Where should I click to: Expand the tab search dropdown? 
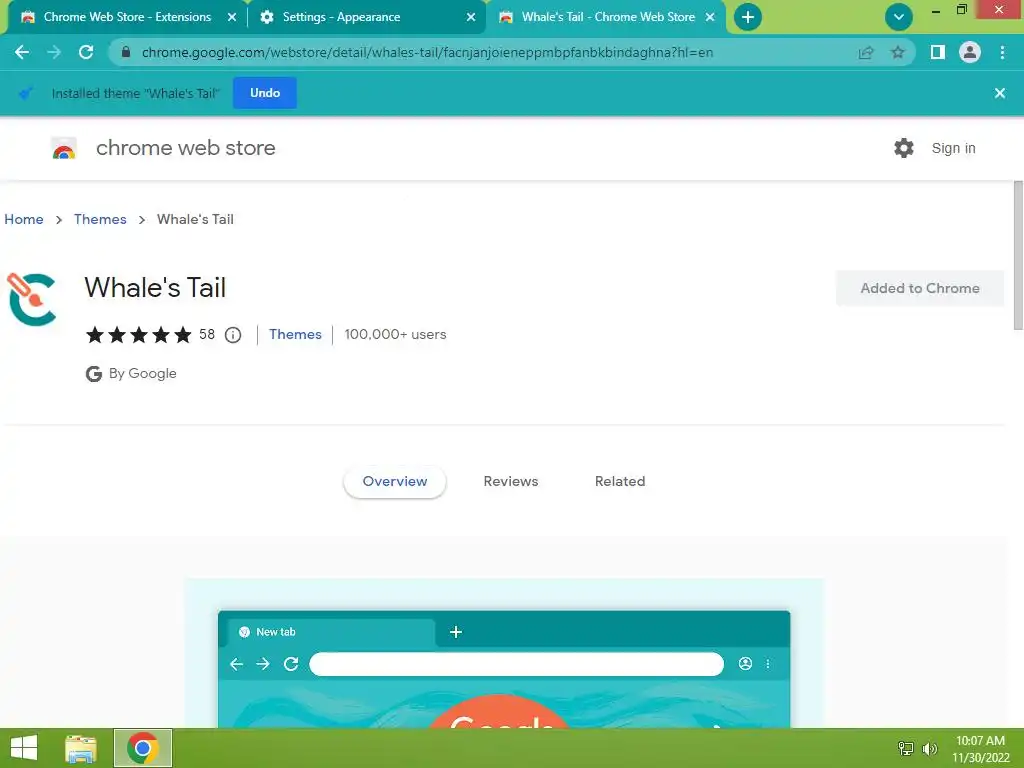(899, 17)
